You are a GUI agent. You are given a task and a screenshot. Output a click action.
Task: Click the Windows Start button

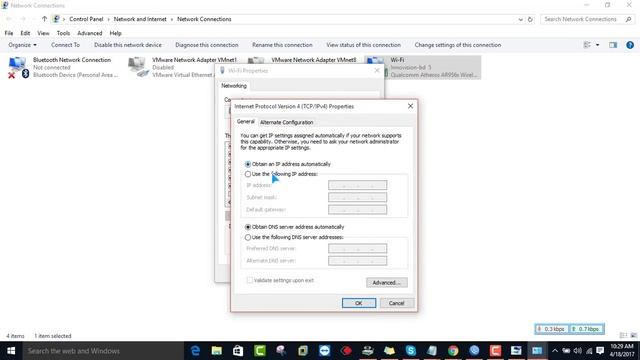[x=11, y=351]
